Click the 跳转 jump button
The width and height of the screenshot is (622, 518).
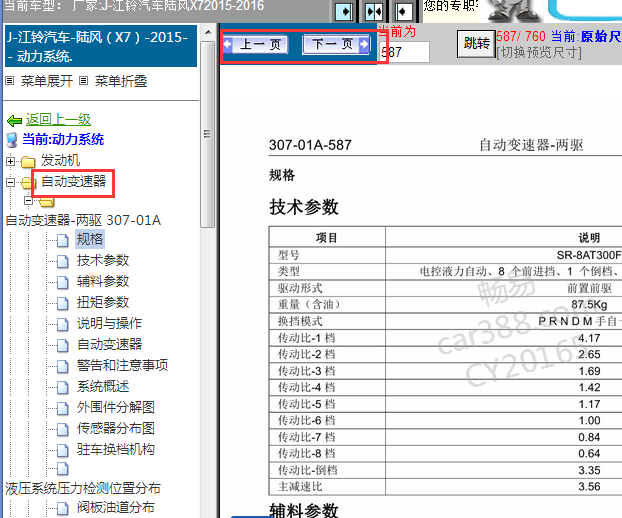click(x=476, y=43)
